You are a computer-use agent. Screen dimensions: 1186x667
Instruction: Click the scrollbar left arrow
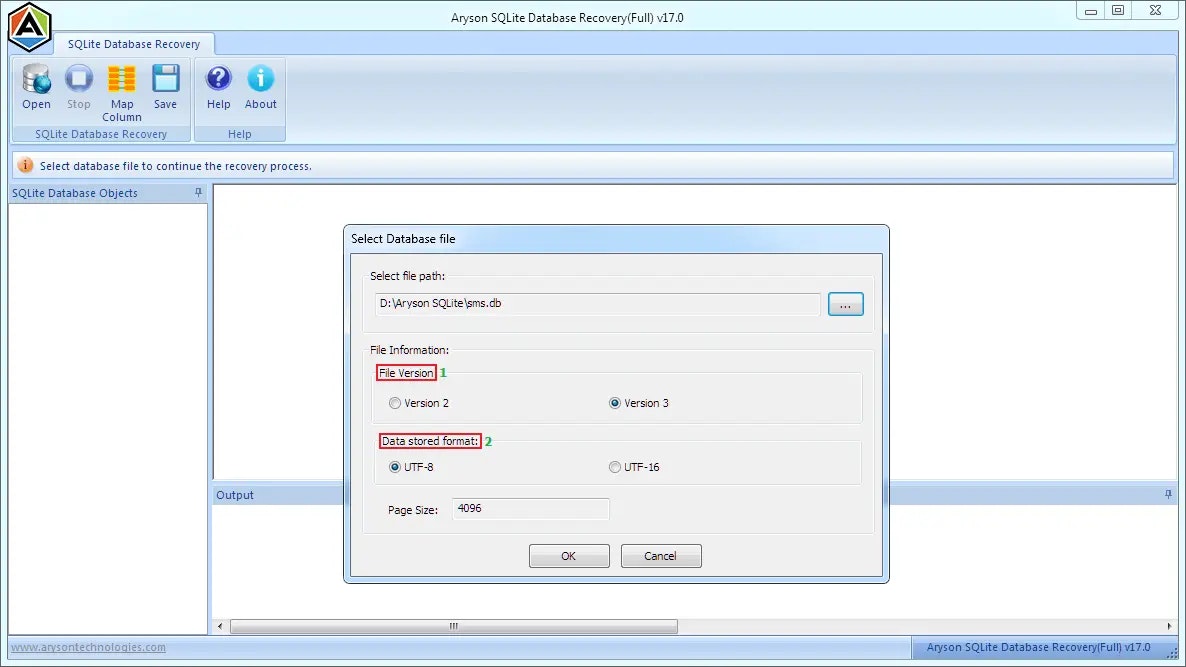tap(220, 626)
